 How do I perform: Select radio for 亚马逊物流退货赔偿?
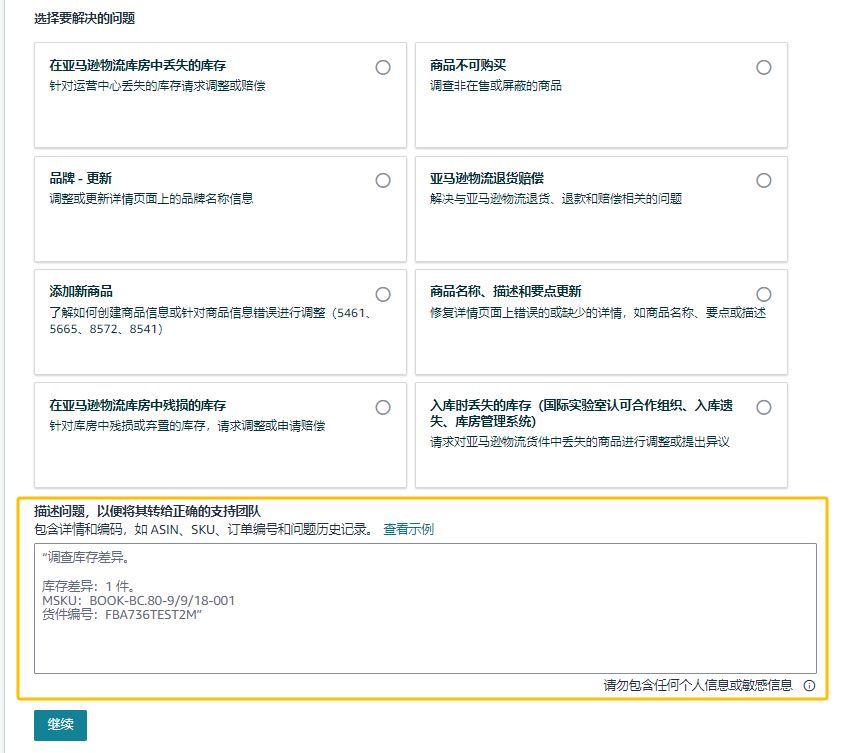pyautogui.click(x=763, y=180)
